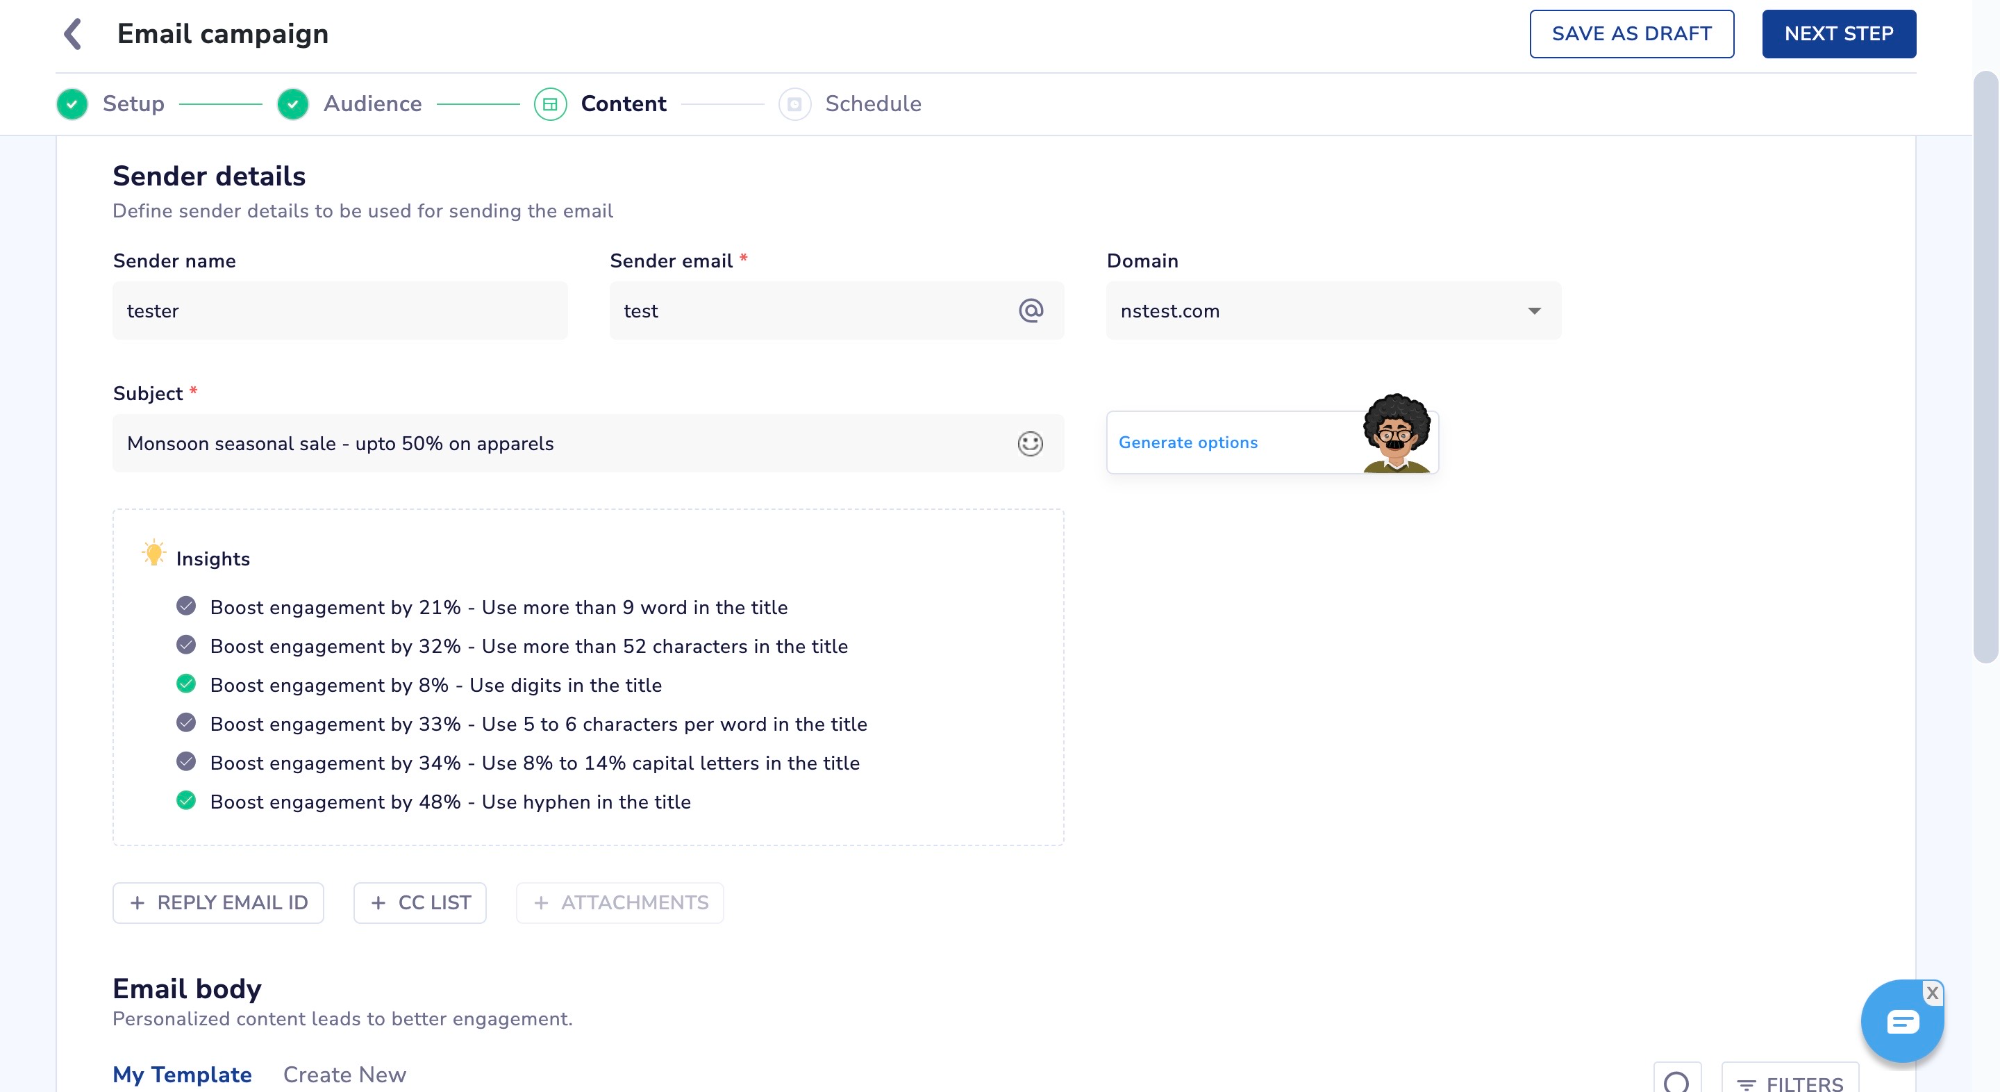This screenshot has width=2000, height=1092.
Task: Open the chat support bubble
Action: pos(1901,1022)
